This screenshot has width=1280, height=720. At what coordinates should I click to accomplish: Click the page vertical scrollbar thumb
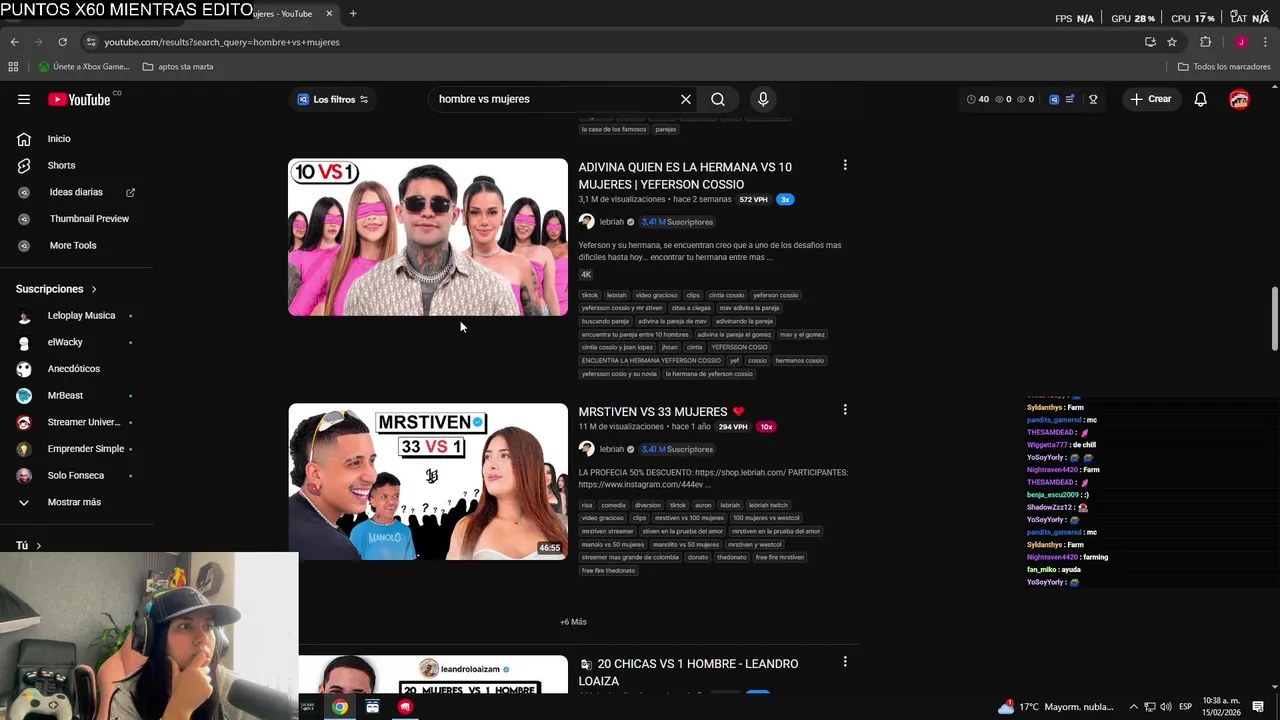1274,318
